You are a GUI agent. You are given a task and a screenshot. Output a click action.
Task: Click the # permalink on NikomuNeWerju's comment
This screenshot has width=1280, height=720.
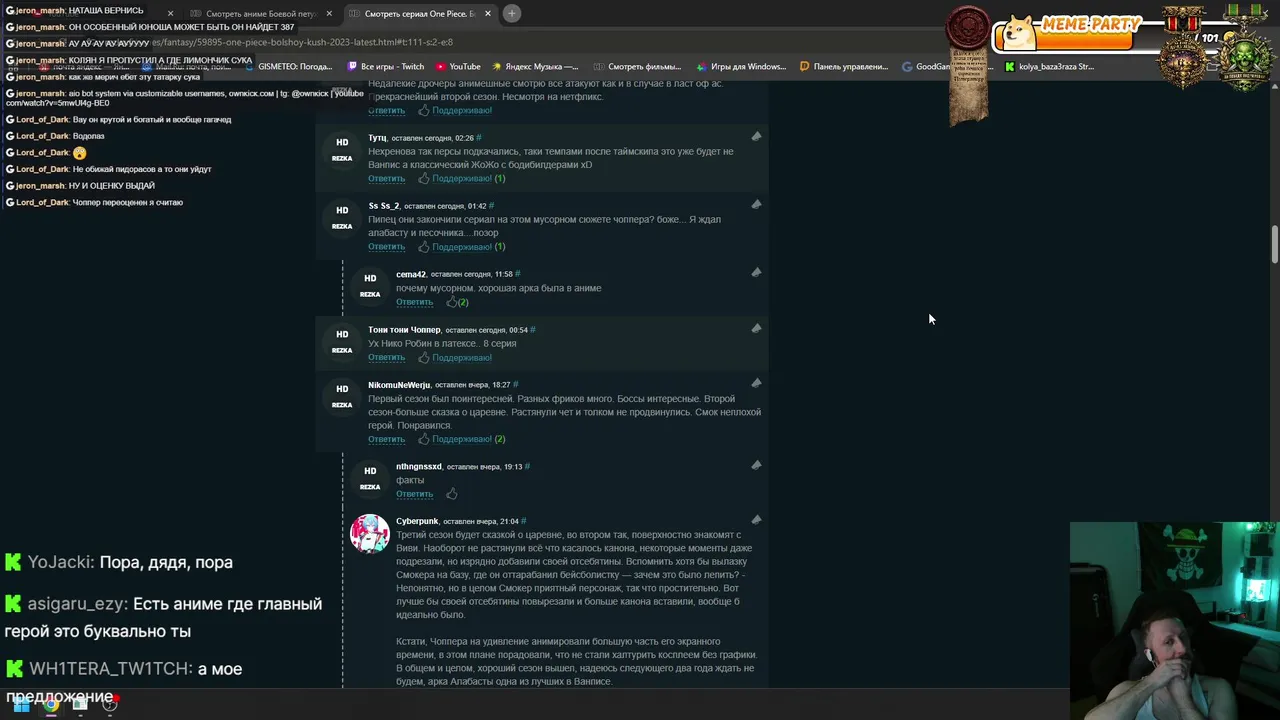coord(515,384)
